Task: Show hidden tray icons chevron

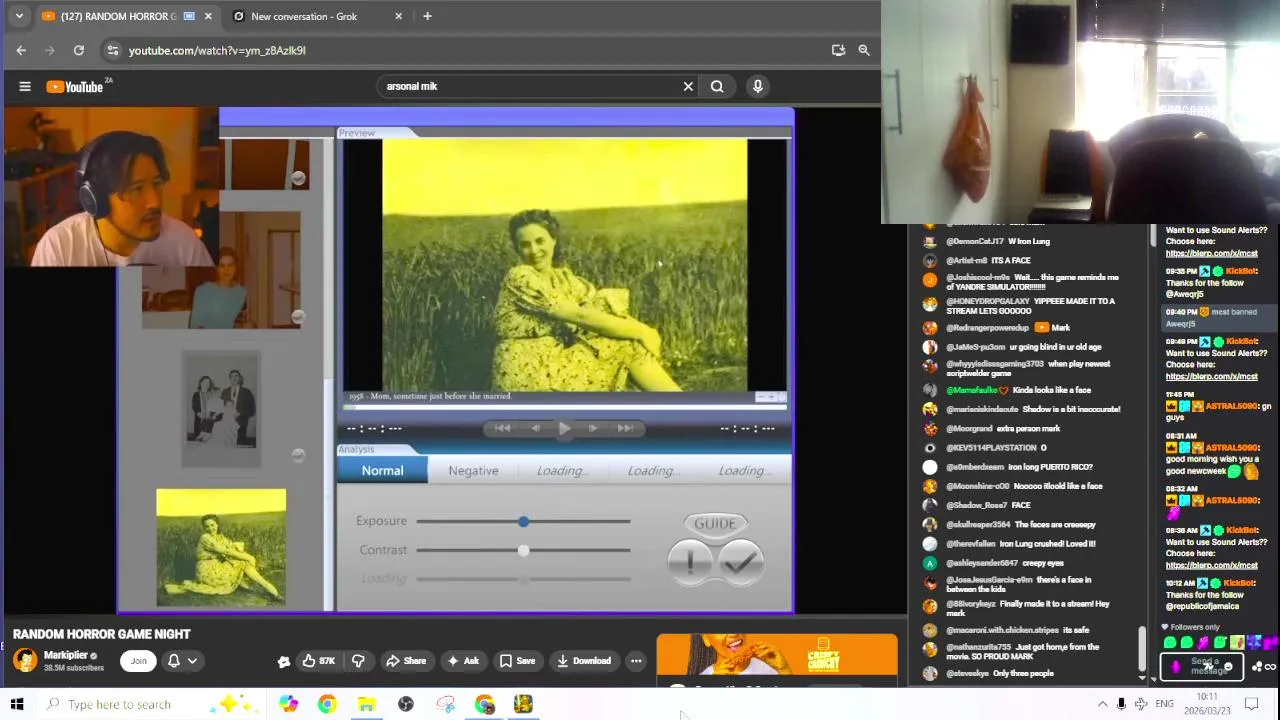Action: click(1102, 704)
